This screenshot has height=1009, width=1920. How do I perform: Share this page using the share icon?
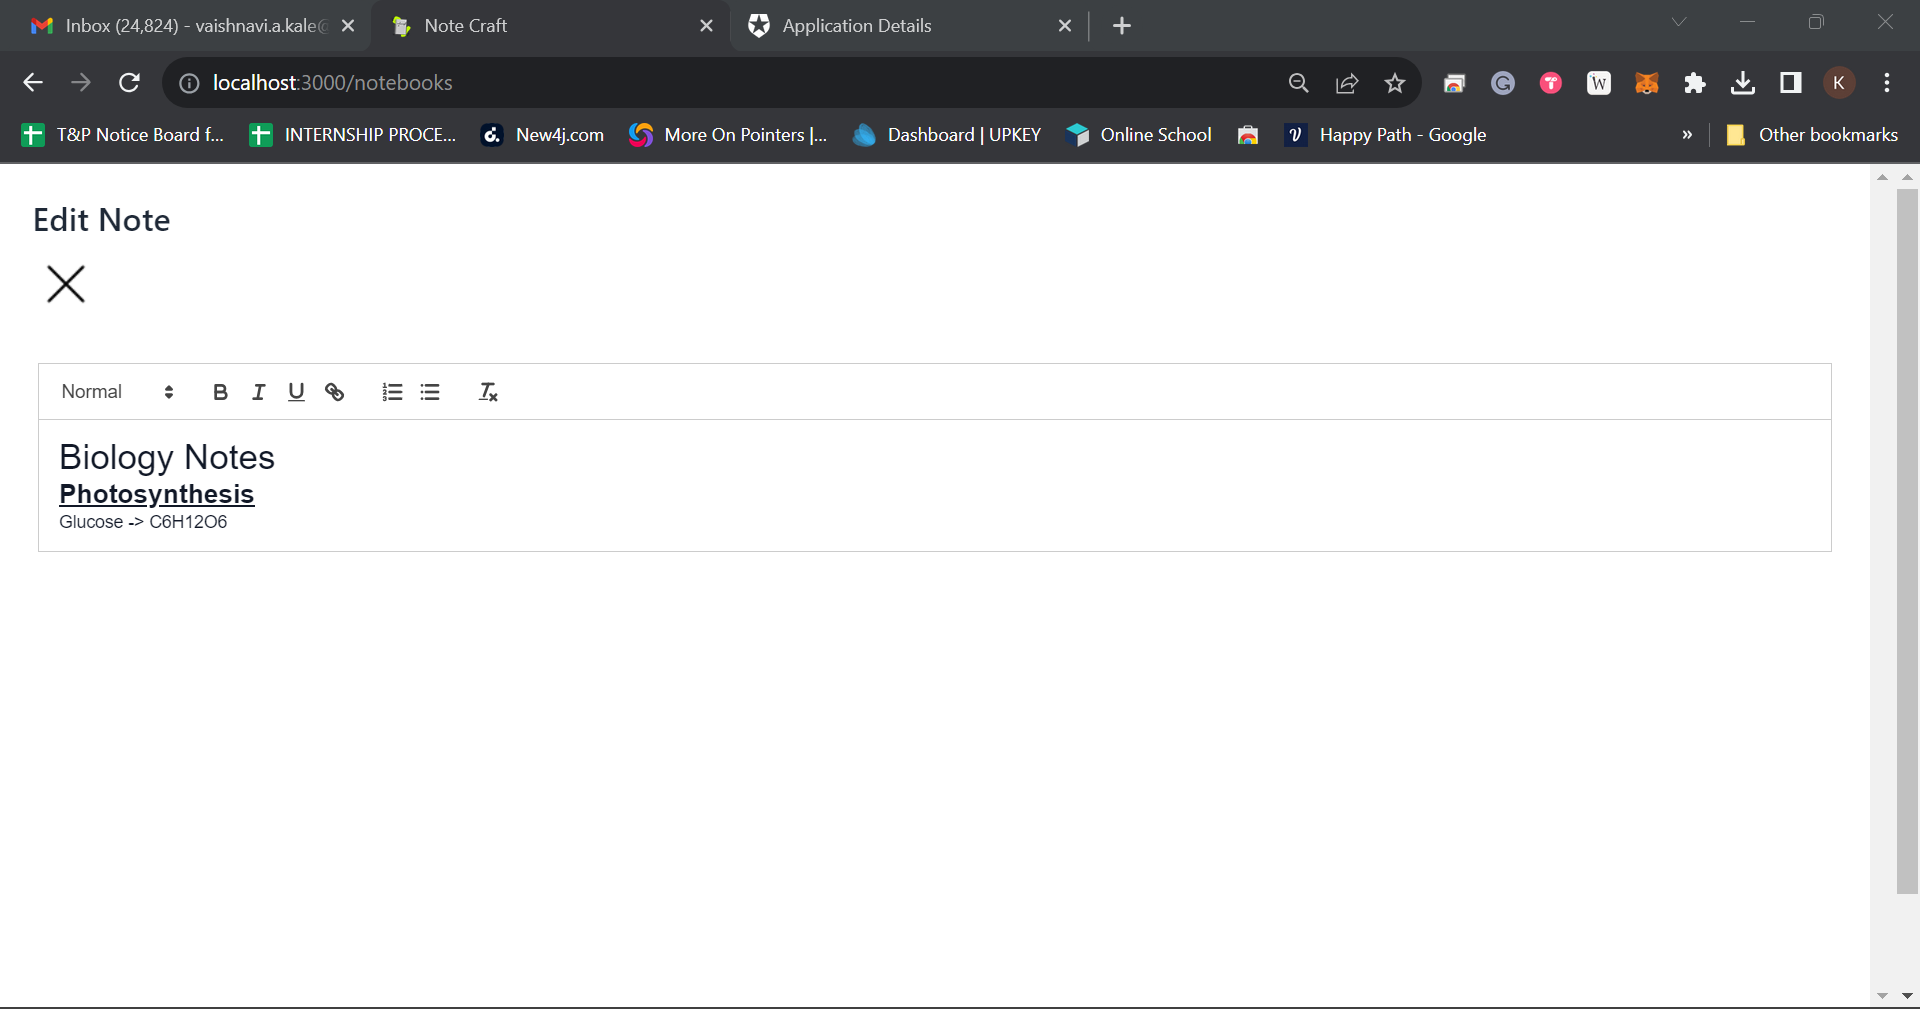[1347, 83]
